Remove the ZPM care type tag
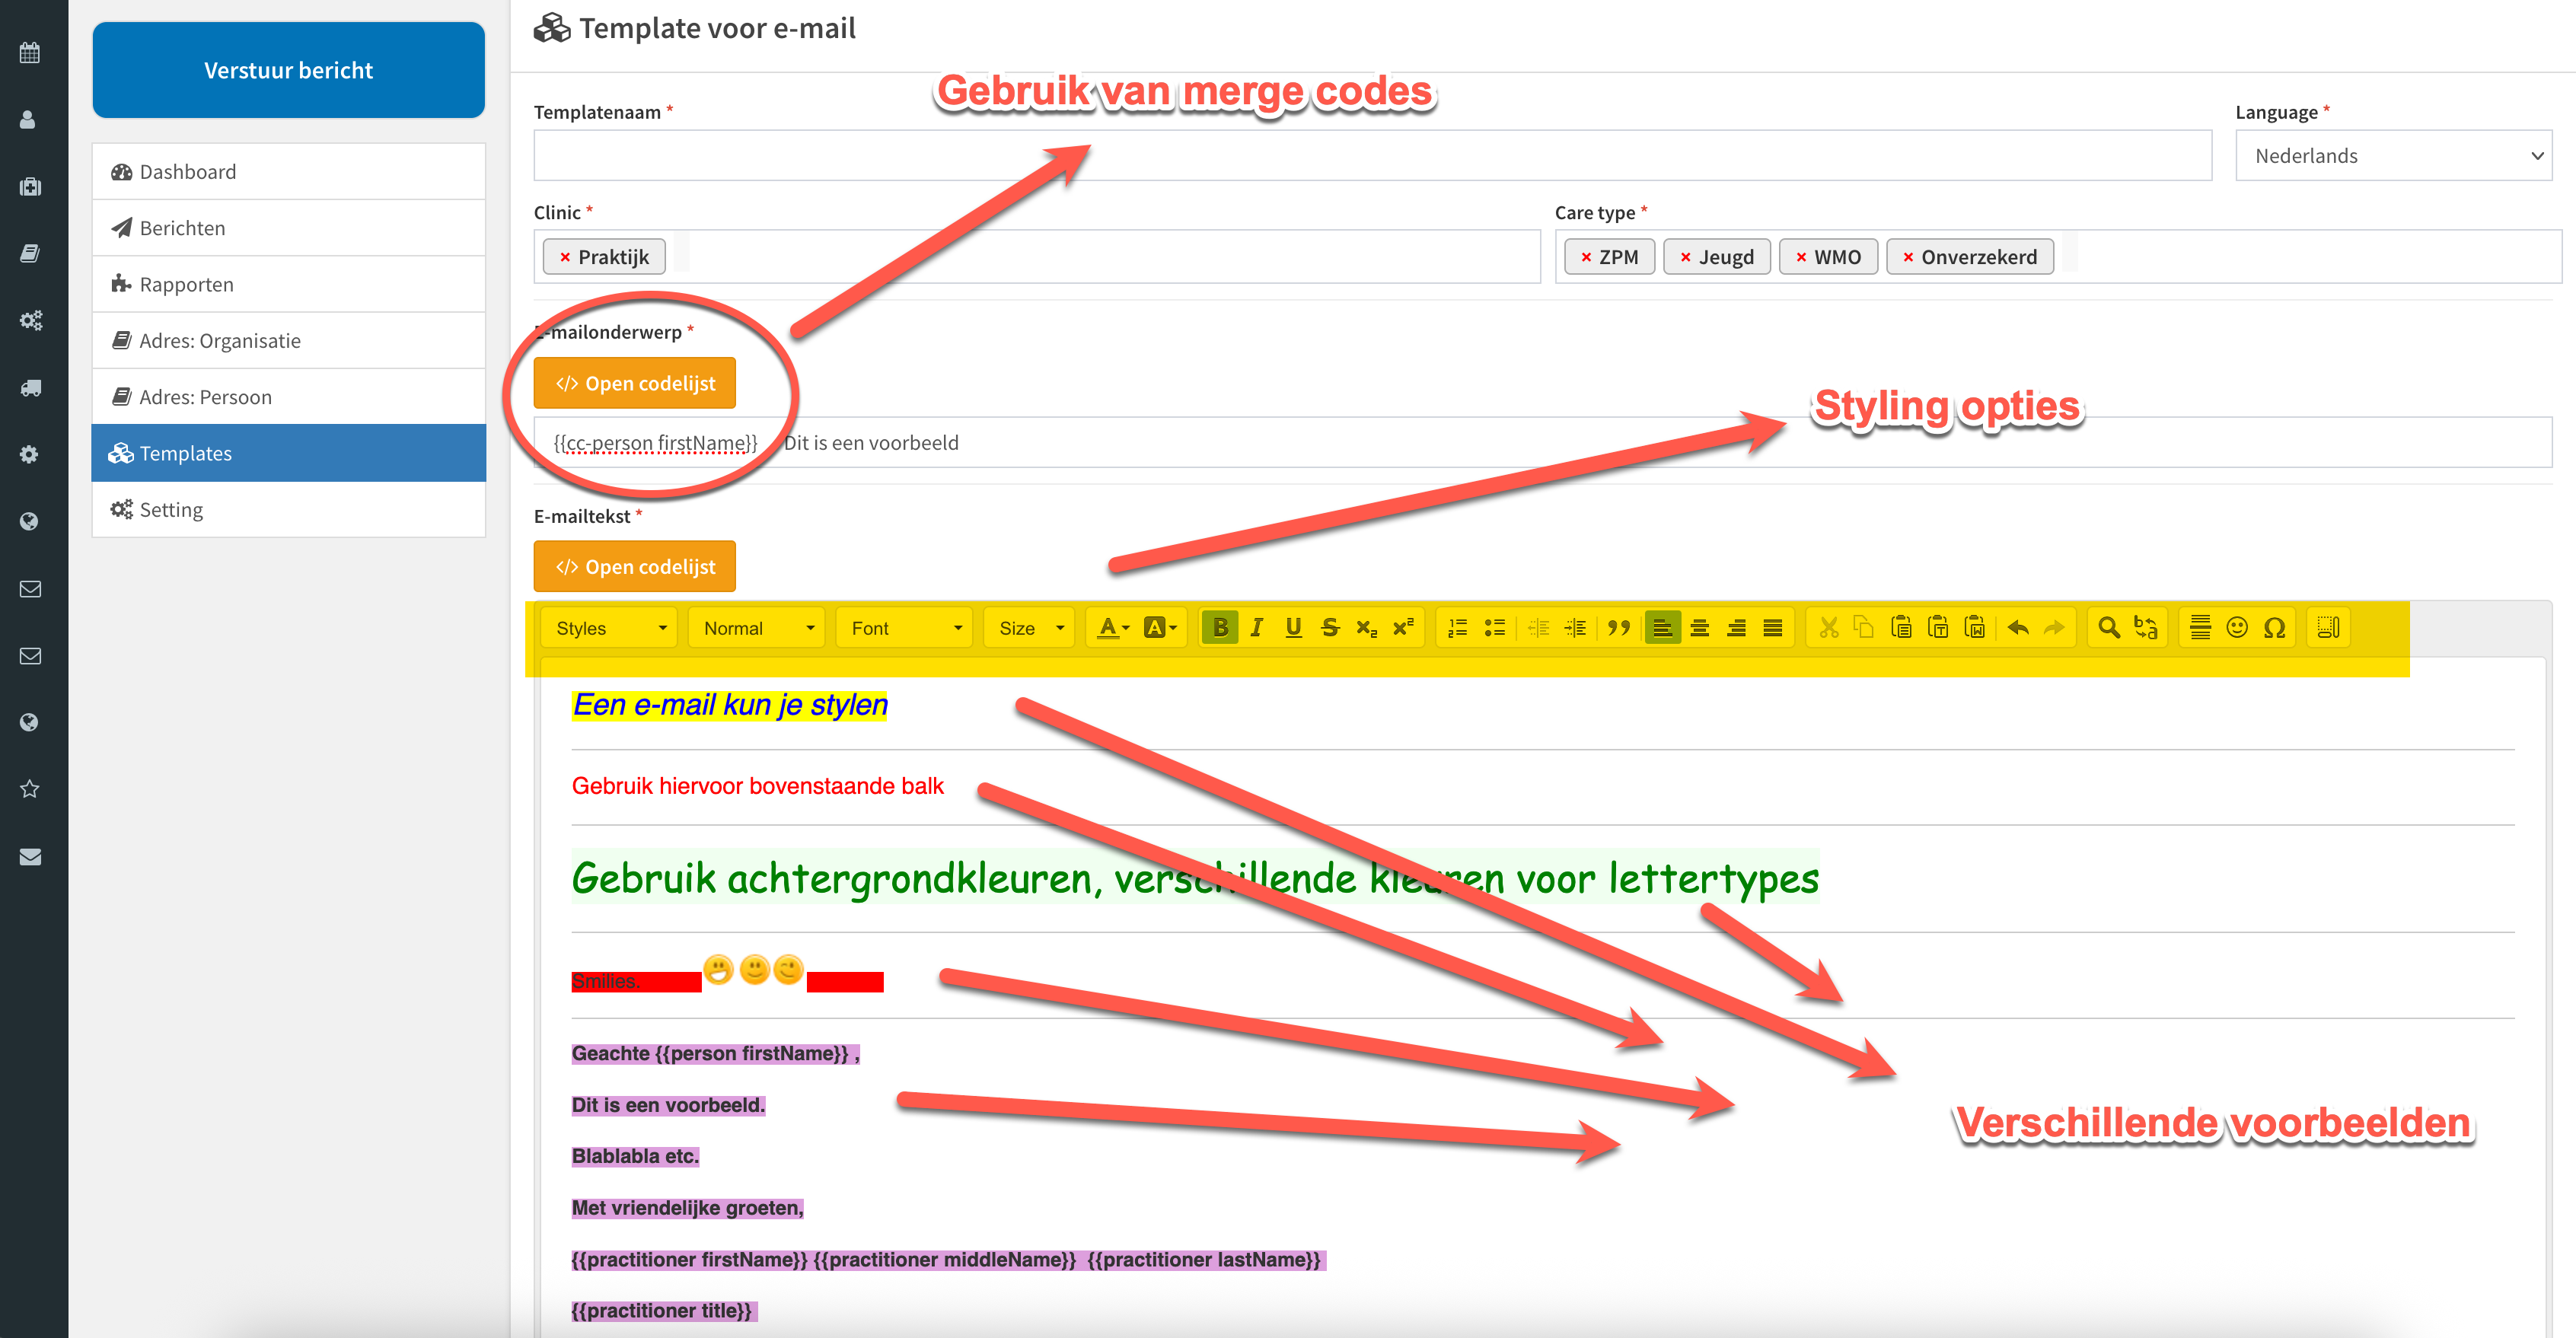2576x1338 pixels. pos(1586,258)
